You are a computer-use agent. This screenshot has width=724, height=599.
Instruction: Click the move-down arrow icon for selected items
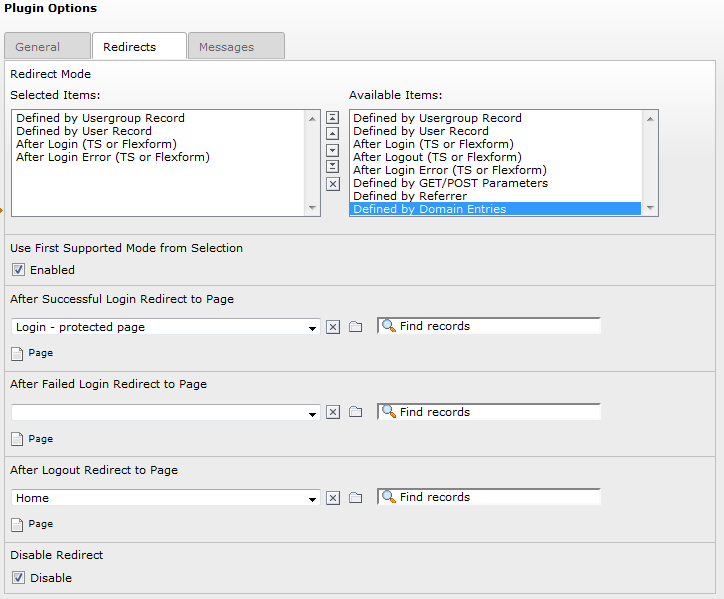(333, 150)
